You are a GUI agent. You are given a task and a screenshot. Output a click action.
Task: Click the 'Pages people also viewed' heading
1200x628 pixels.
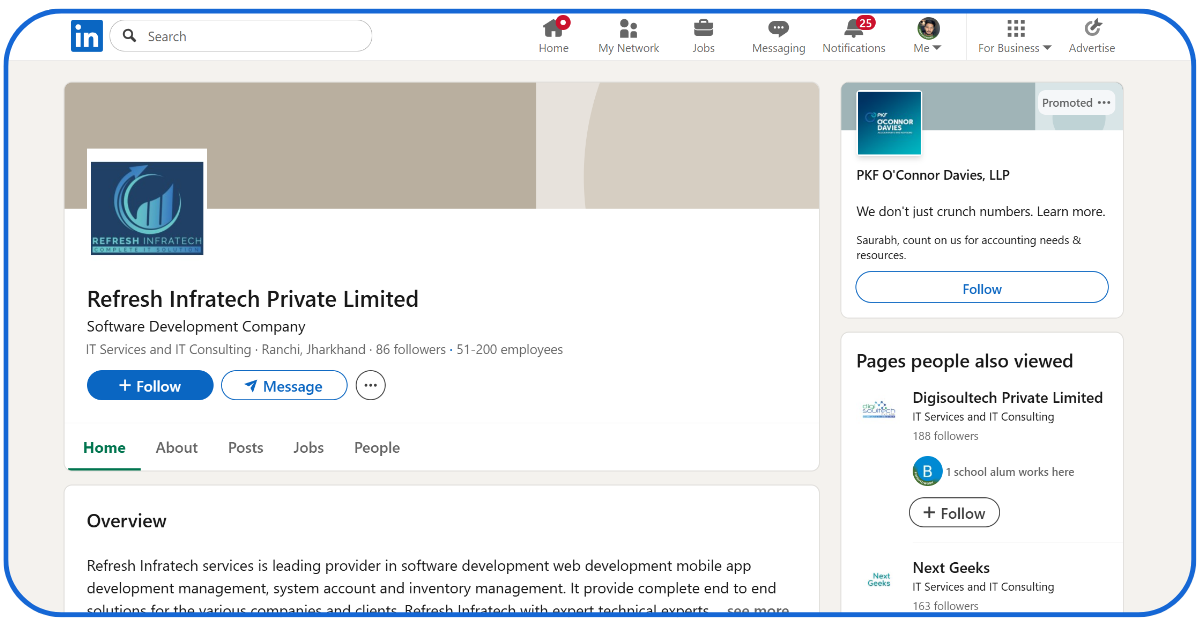(x=964, y=361)
